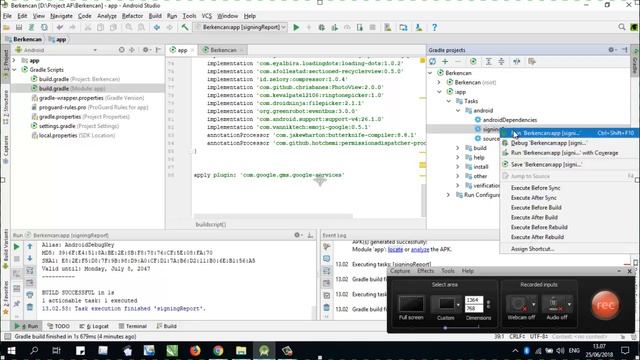Clear output with trash icon in Run panel

30,307
